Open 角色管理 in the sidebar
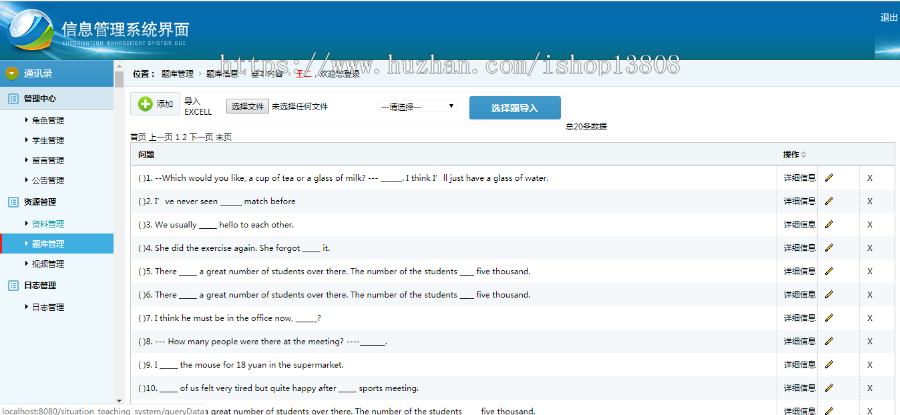The width and height of the screenshot is (900, 415). pos(48,121)
